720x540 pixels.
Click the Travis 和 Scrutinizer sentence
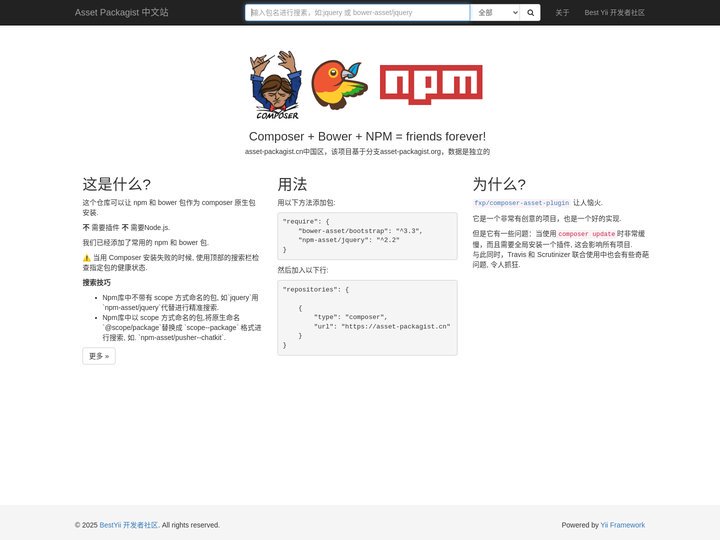coord(561,259)
